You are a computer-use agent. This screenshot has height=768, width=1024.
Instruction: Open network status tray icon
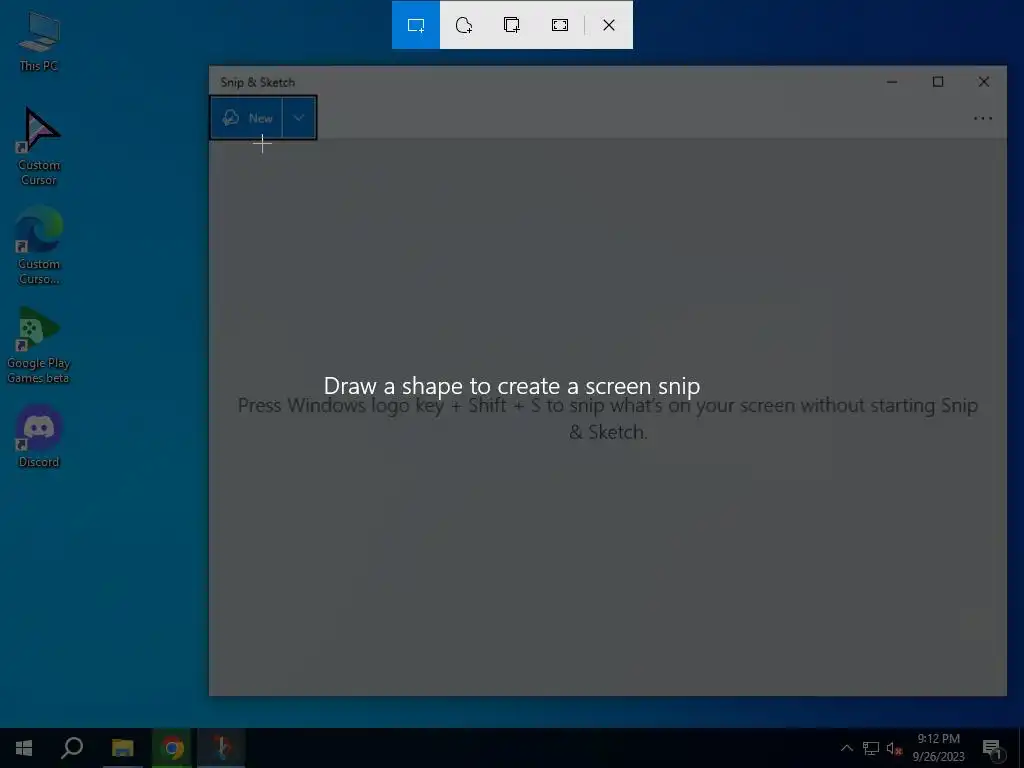pos(871,748)
